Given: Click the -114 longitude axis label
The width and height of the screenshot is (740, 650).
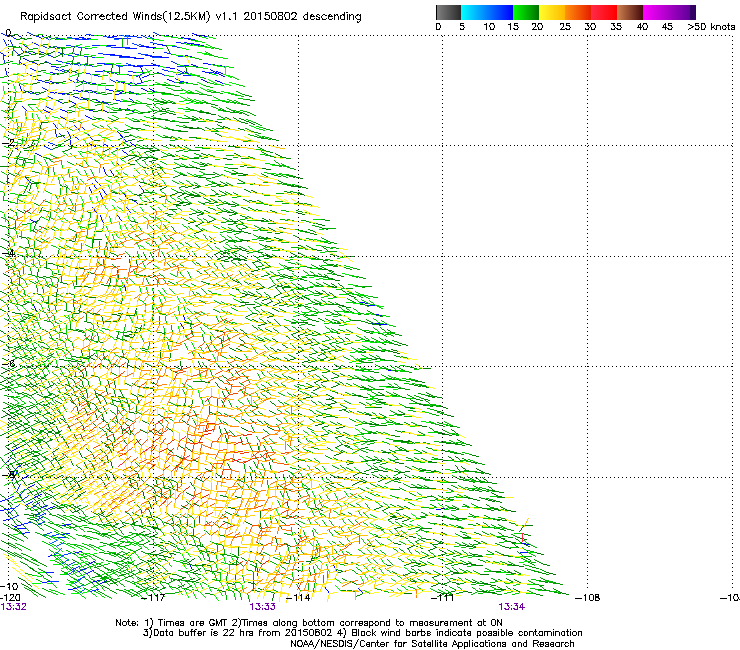Looking at the screenshot, I should [298, 598].
